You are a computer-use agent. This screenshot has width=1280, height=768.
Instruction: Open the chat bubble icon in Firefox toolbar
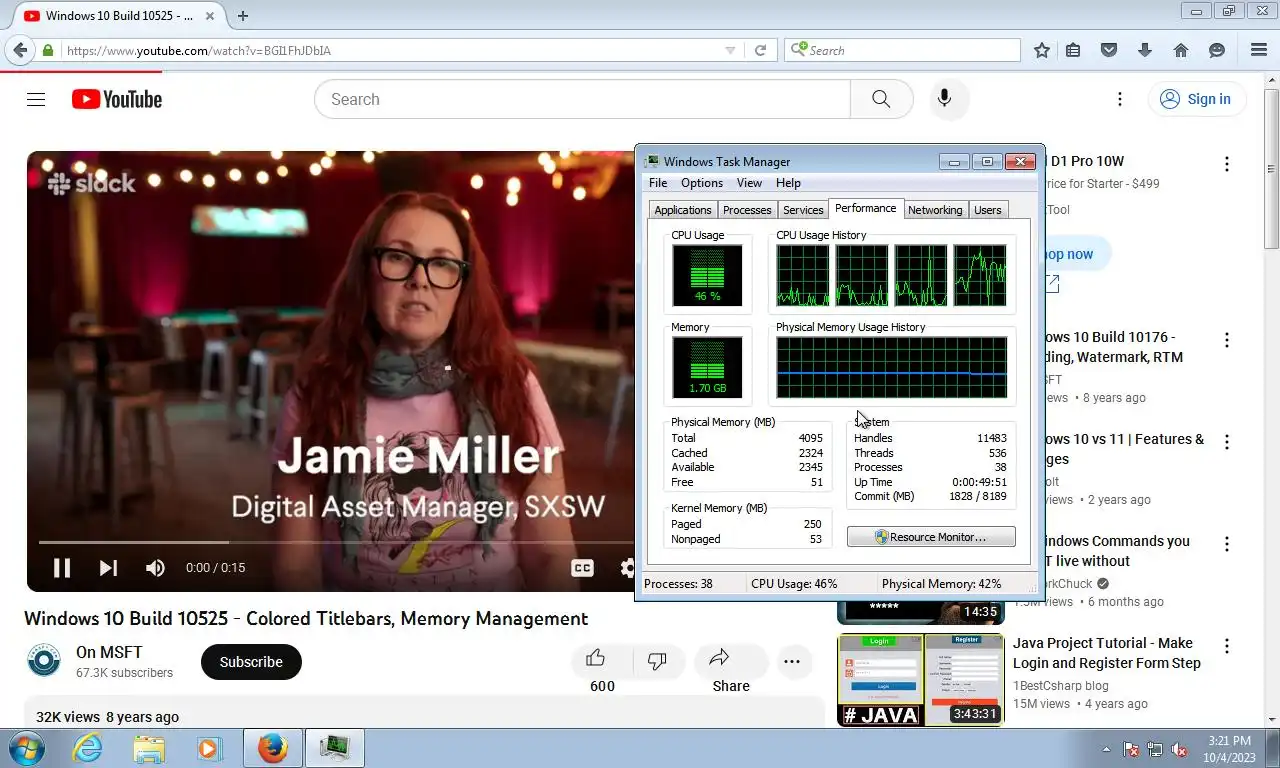click(1217, 50)
